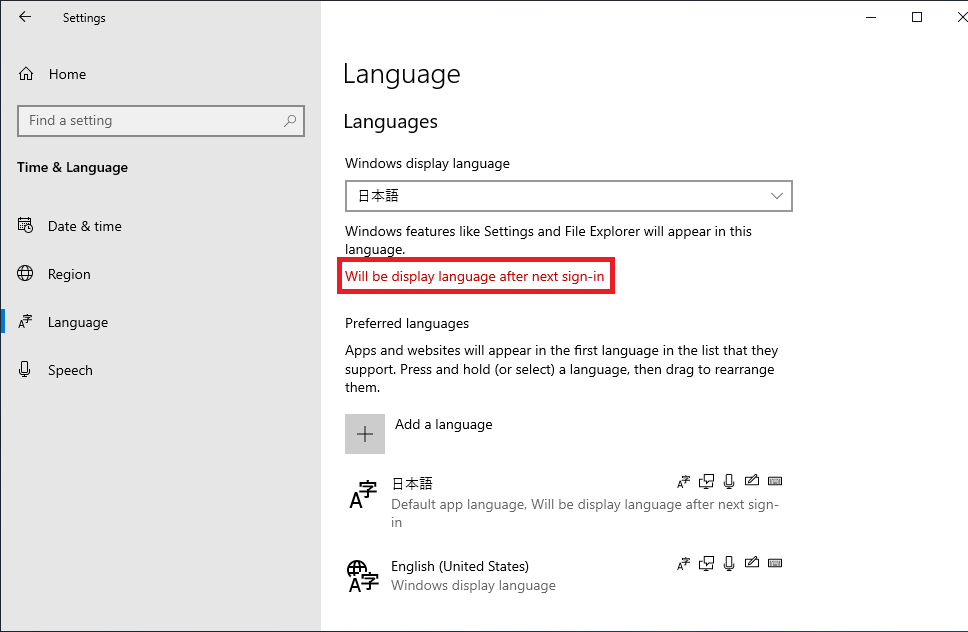
Task: Go back with the Settings back arrow
Action: 25,17
